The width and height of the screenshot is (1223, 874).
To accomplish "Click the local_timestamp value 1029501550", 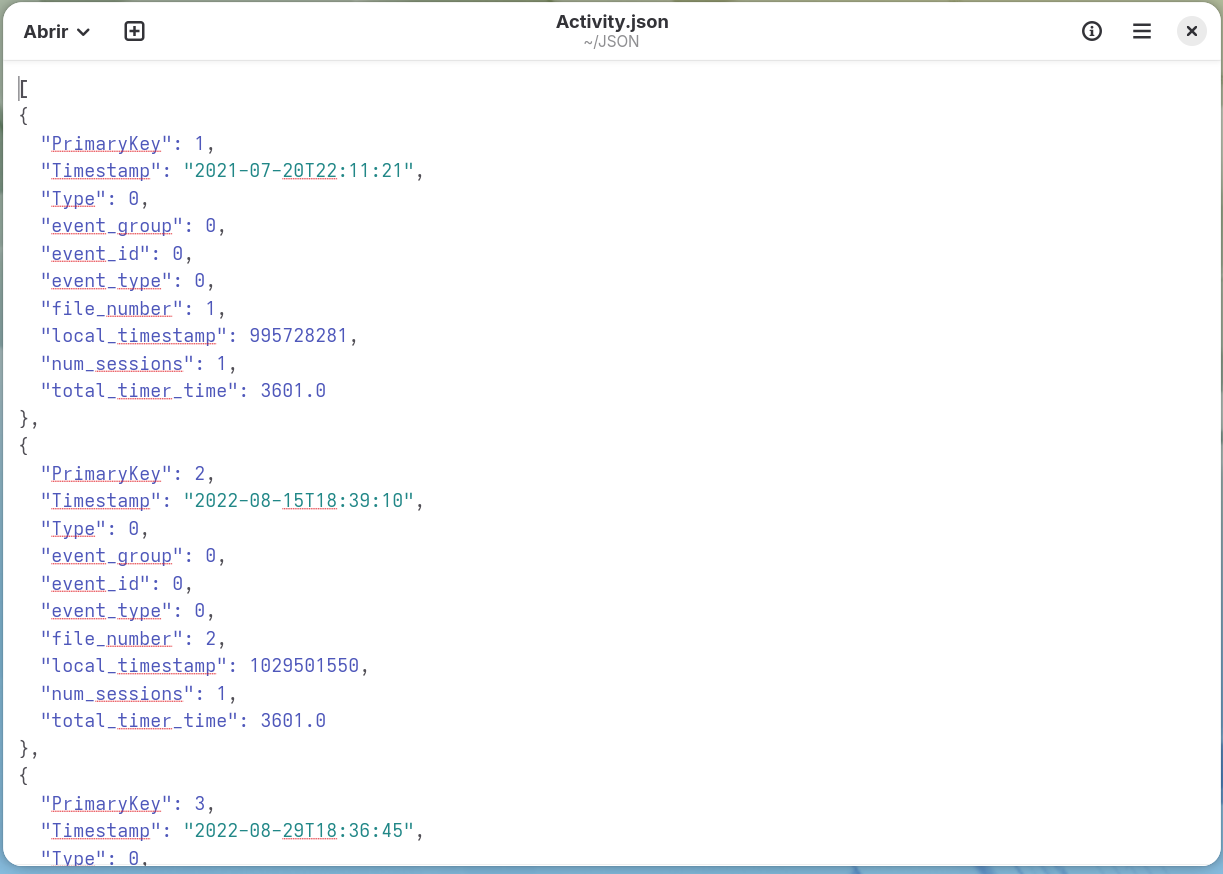I will (304, 666).
